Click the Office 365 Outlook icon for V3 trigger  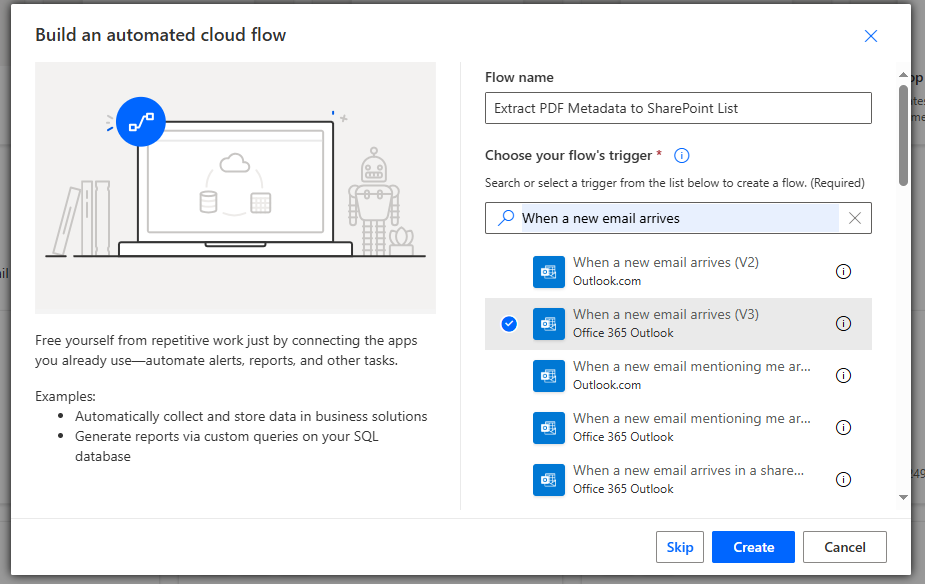click(549, 324)
